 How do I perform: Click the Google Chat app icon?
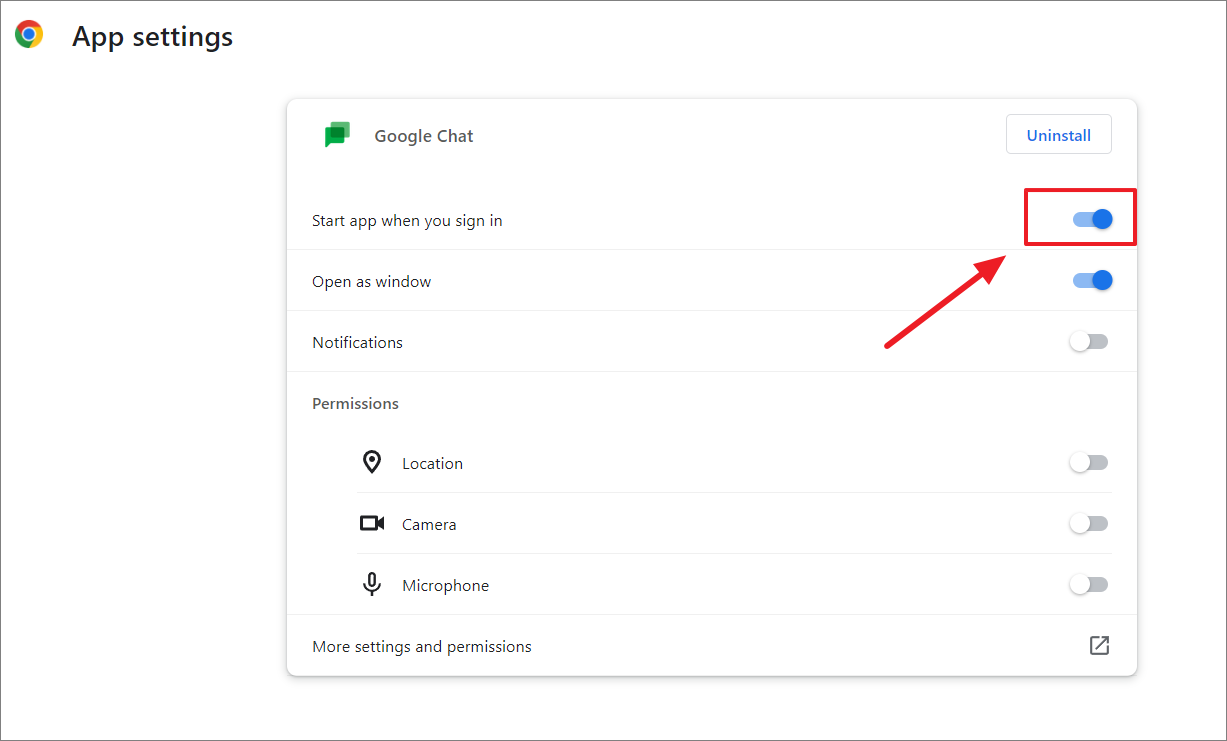[x=338, y=134]
